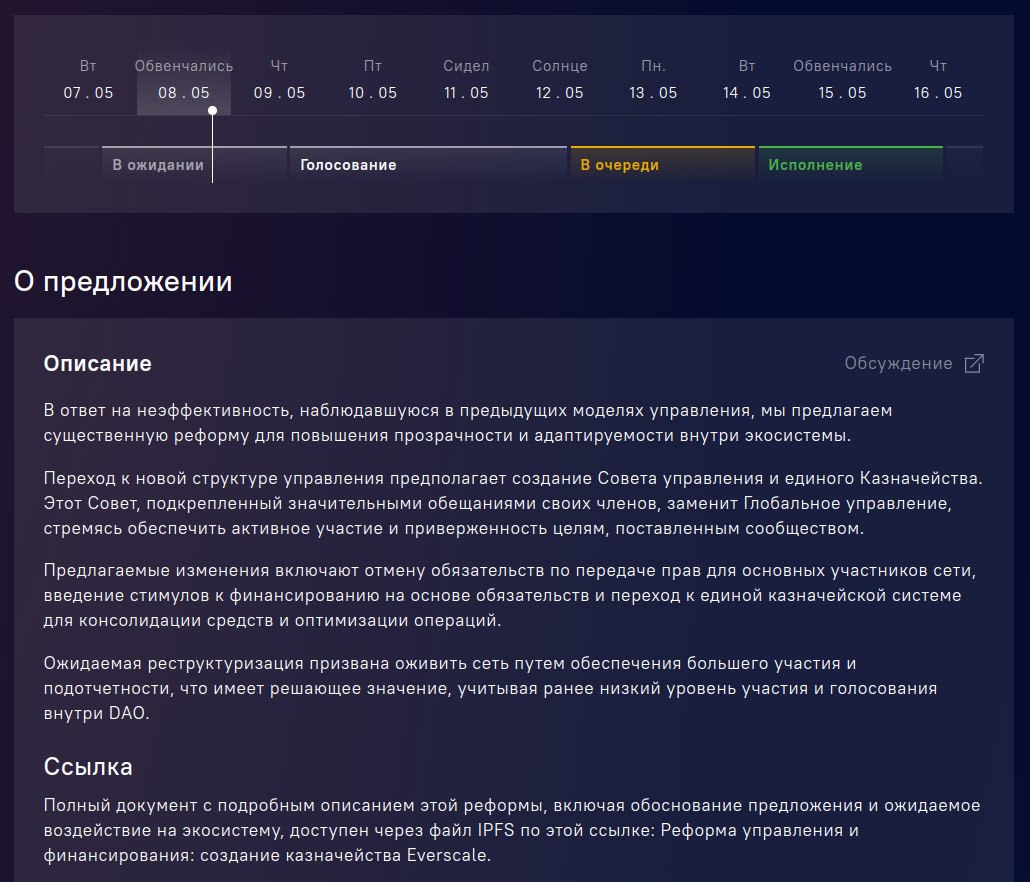This screenshot has height=882, width=1030.
Task: Open the external link icon beside Обсуждение
Action: coord(973,364)
